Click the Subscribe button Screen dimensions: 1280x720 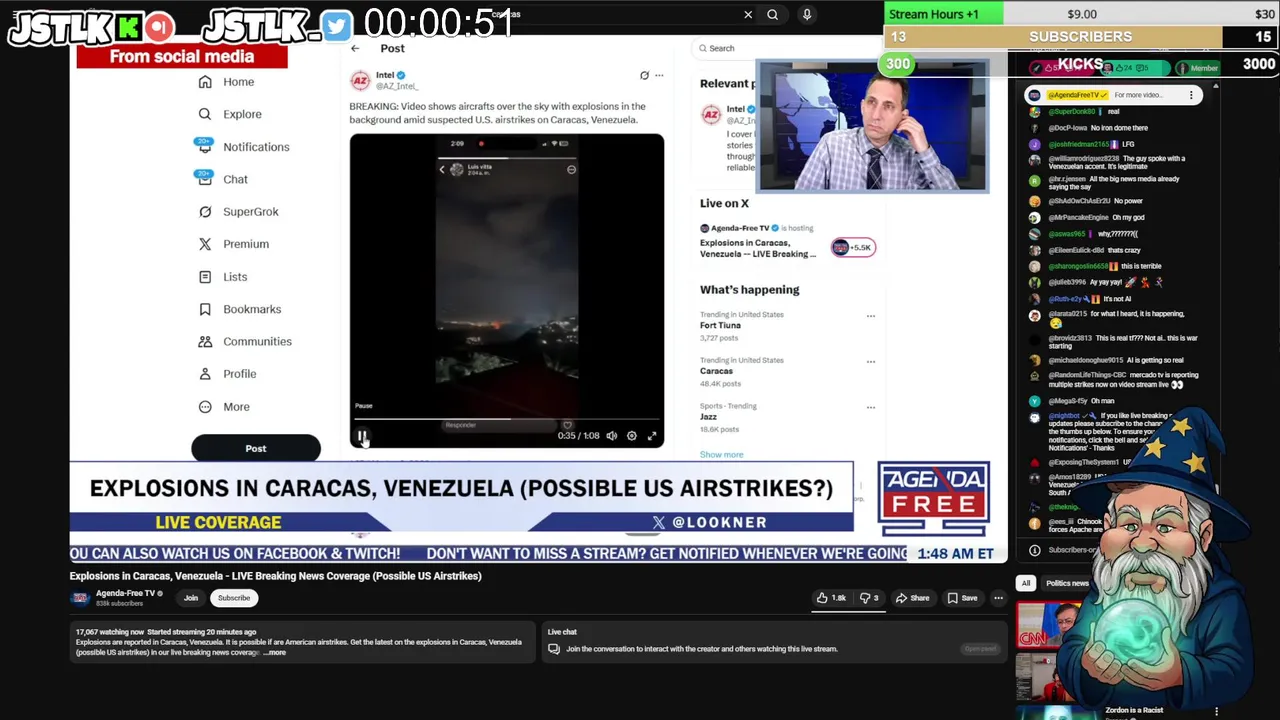[x=234, y=598]
